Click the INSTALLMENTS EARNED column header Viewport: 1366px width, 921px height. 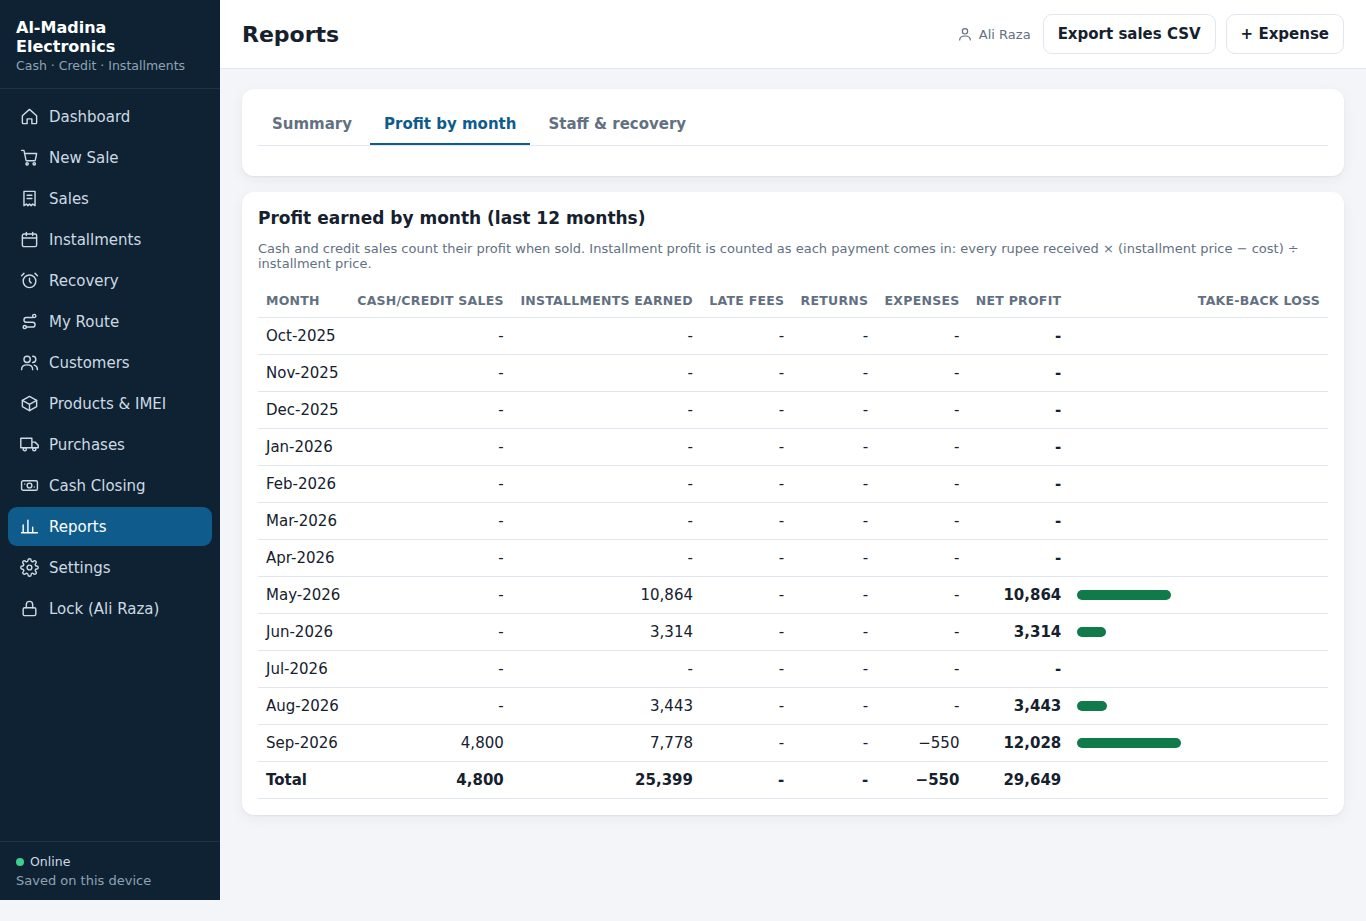pyautogui.click(x=606, y=300)
